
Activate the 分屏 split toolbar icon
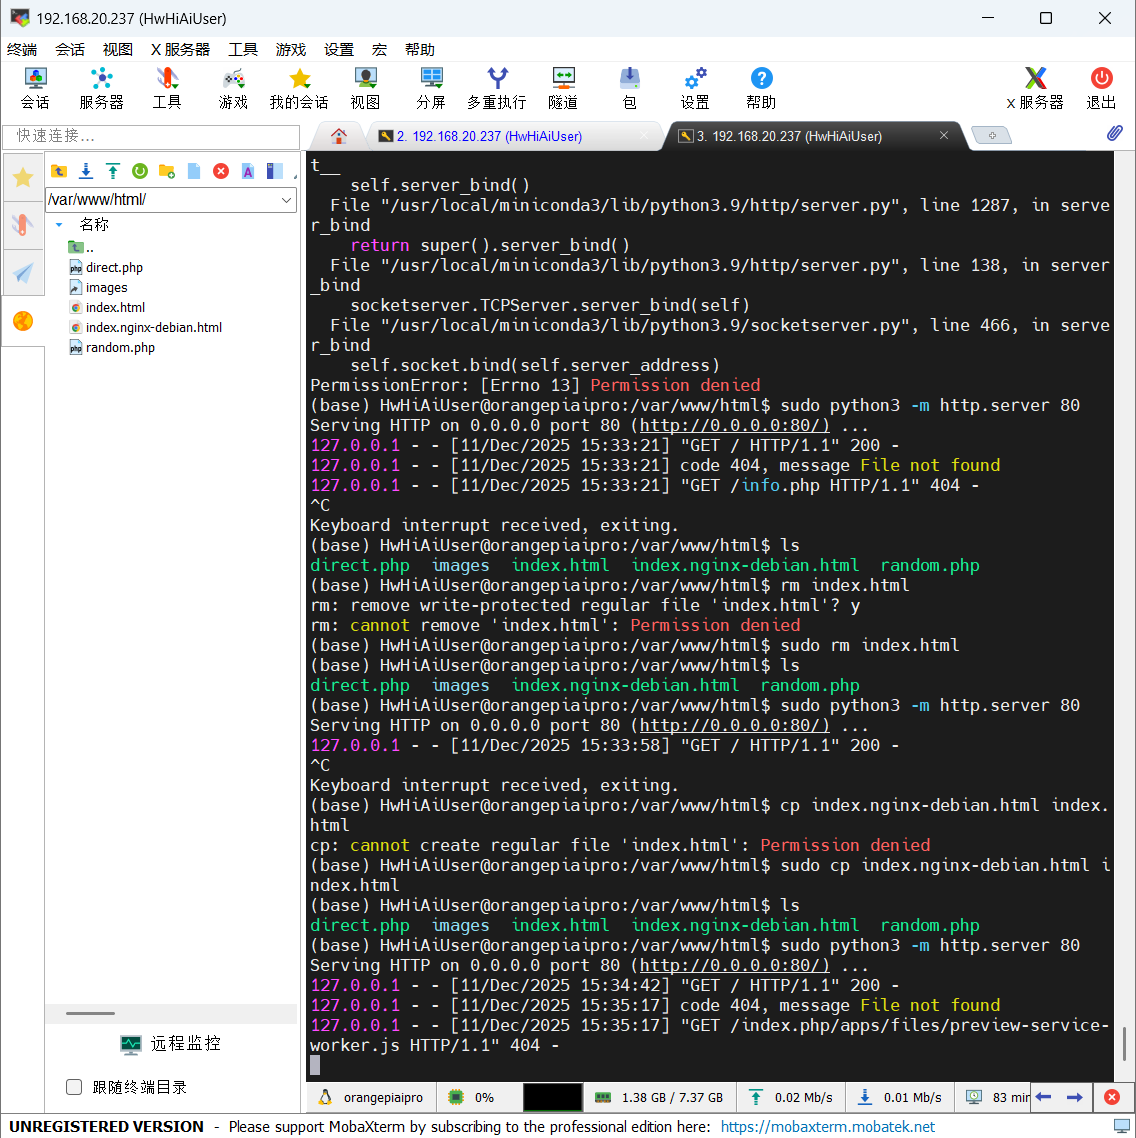pos(431,89)
